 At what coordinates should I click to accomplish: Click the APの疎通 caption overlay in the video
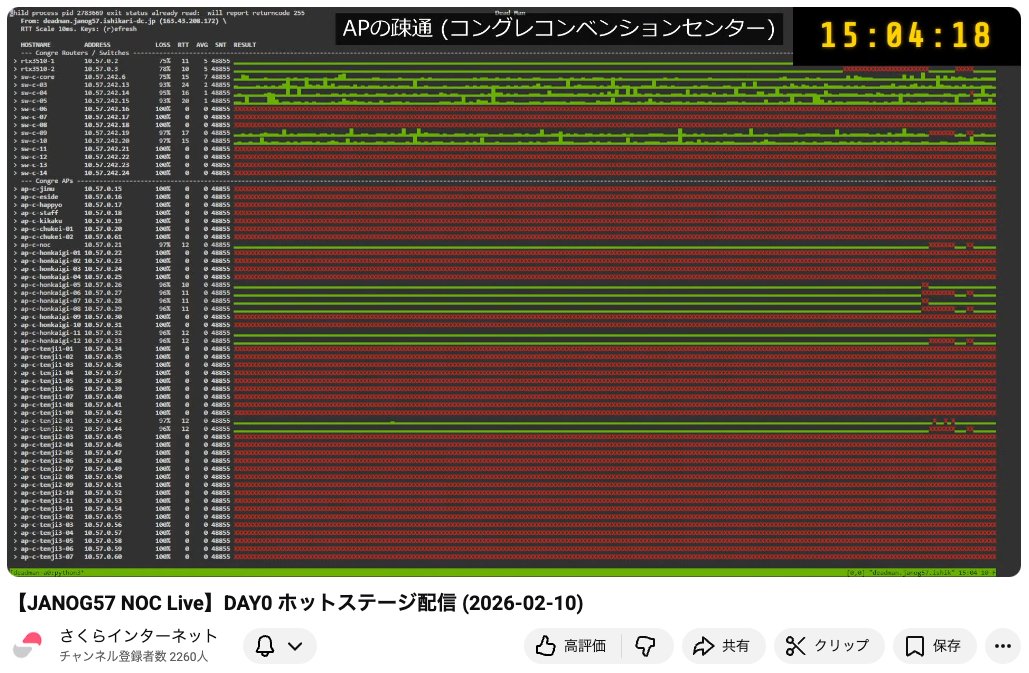point(558,28)
